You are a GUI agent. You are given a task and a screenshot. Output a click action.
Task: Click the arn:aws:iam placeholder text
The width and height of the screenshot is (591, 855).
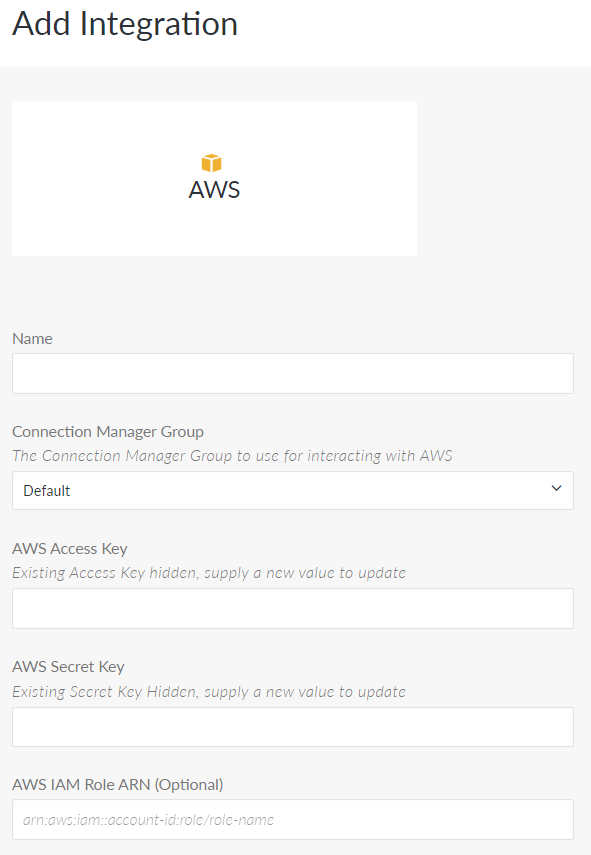pos(148,820)
